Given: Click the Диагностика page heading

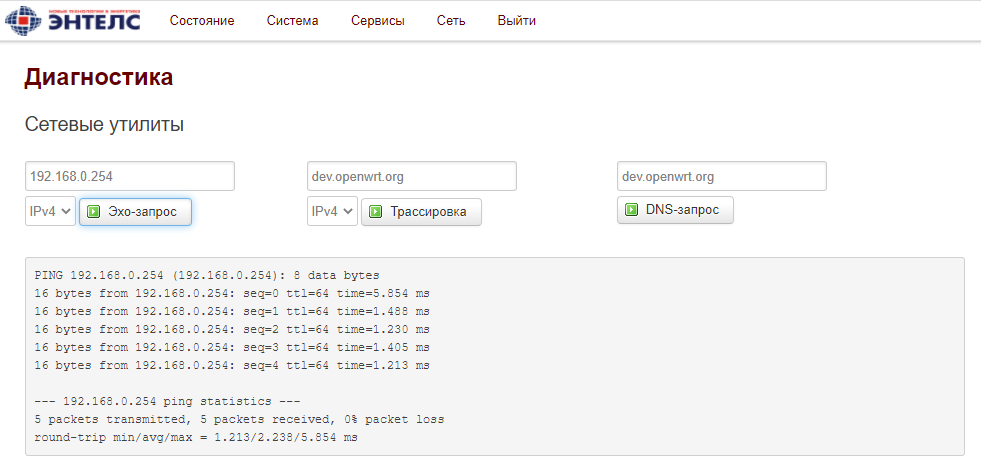Looking at the screenshot, I should click(99, 78).
